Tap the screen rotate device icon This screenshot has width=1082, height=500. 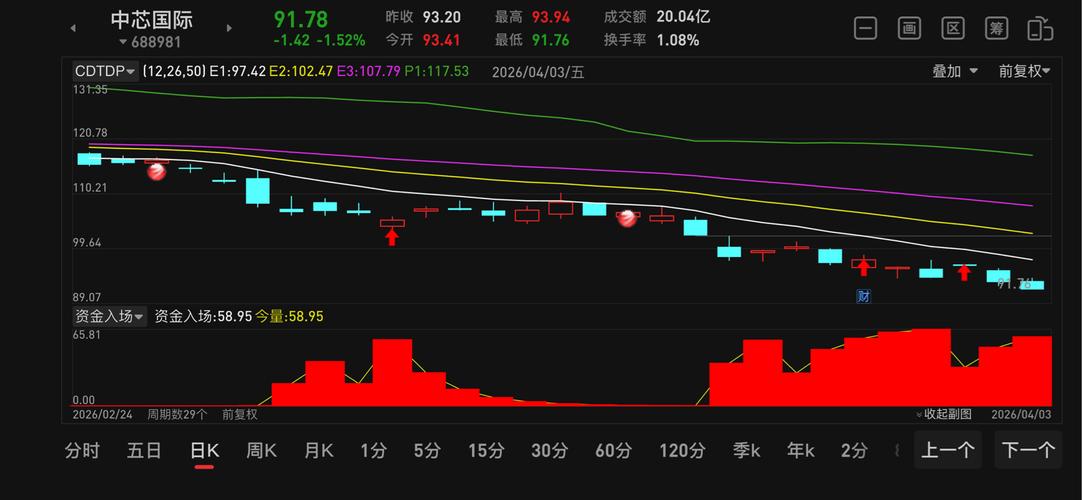(x=1040, y=29)
